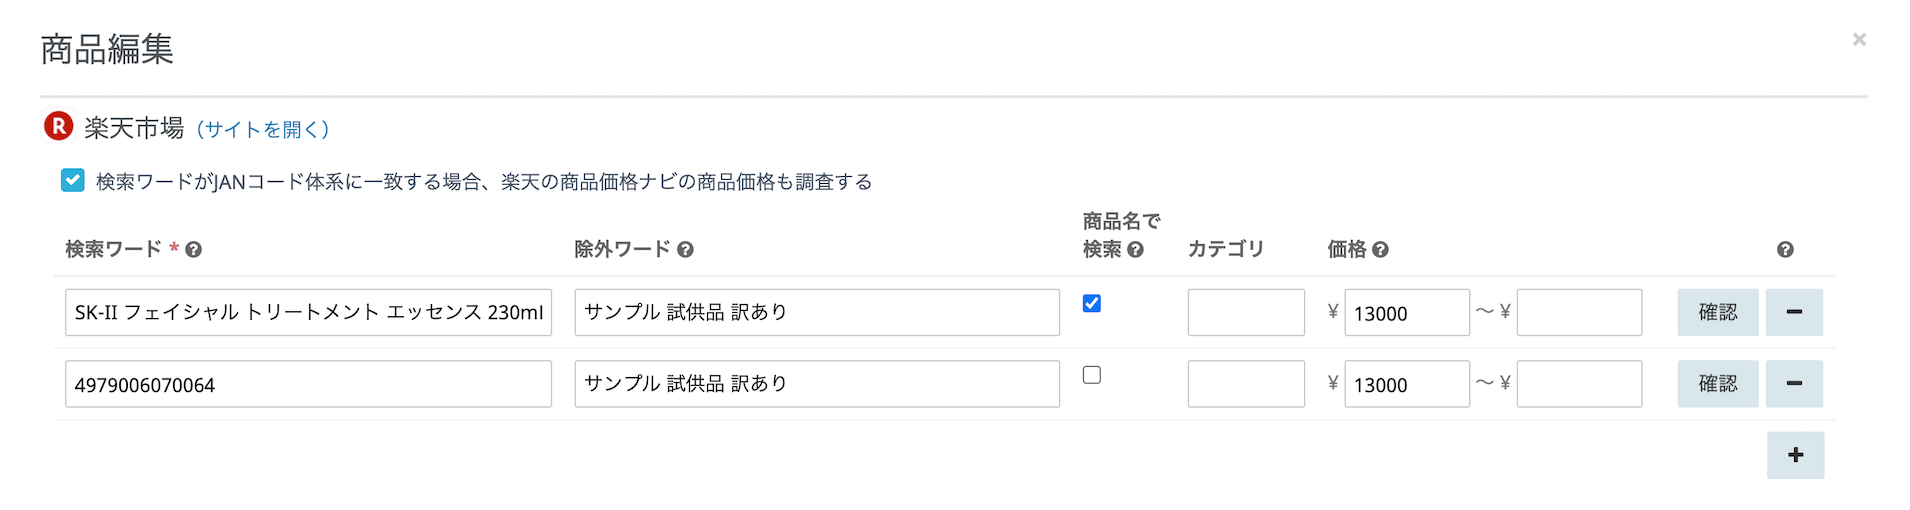The width and height of the screenshot is (1910, 510).
Task: Click the first row's minimum price field
Action: coord(1406,312)
